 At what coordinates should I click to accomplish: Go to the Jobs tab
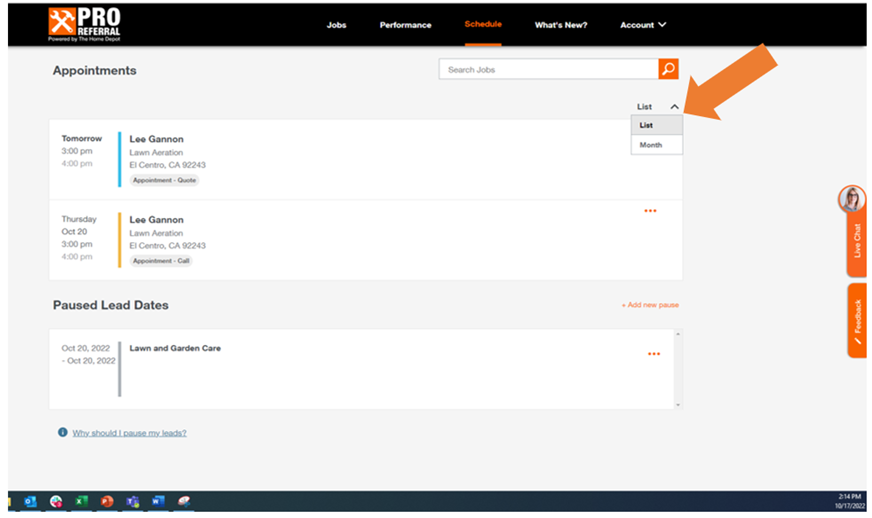(337, 25)
